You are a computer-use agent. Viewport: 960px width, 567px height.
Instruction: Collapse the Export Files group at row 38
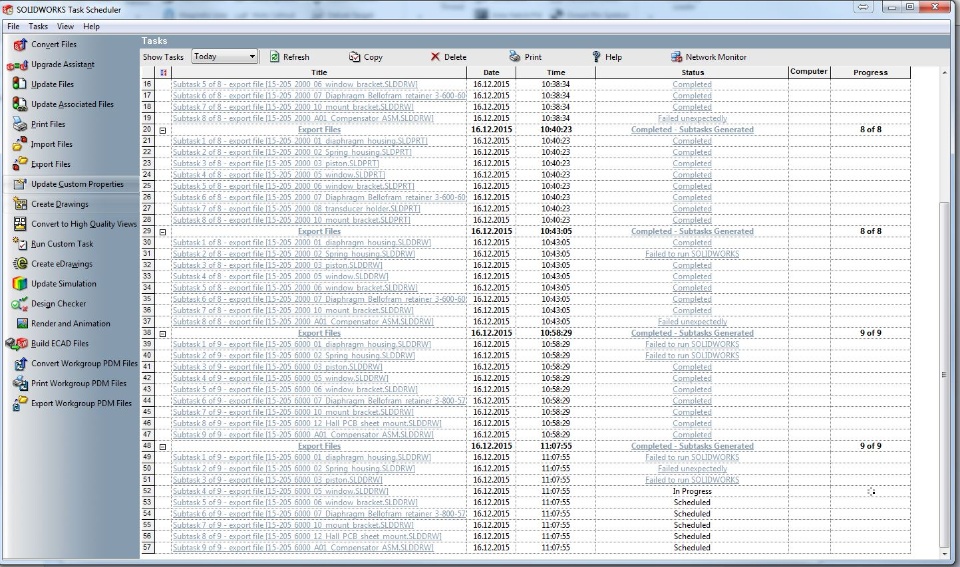(x=163, y=334)
